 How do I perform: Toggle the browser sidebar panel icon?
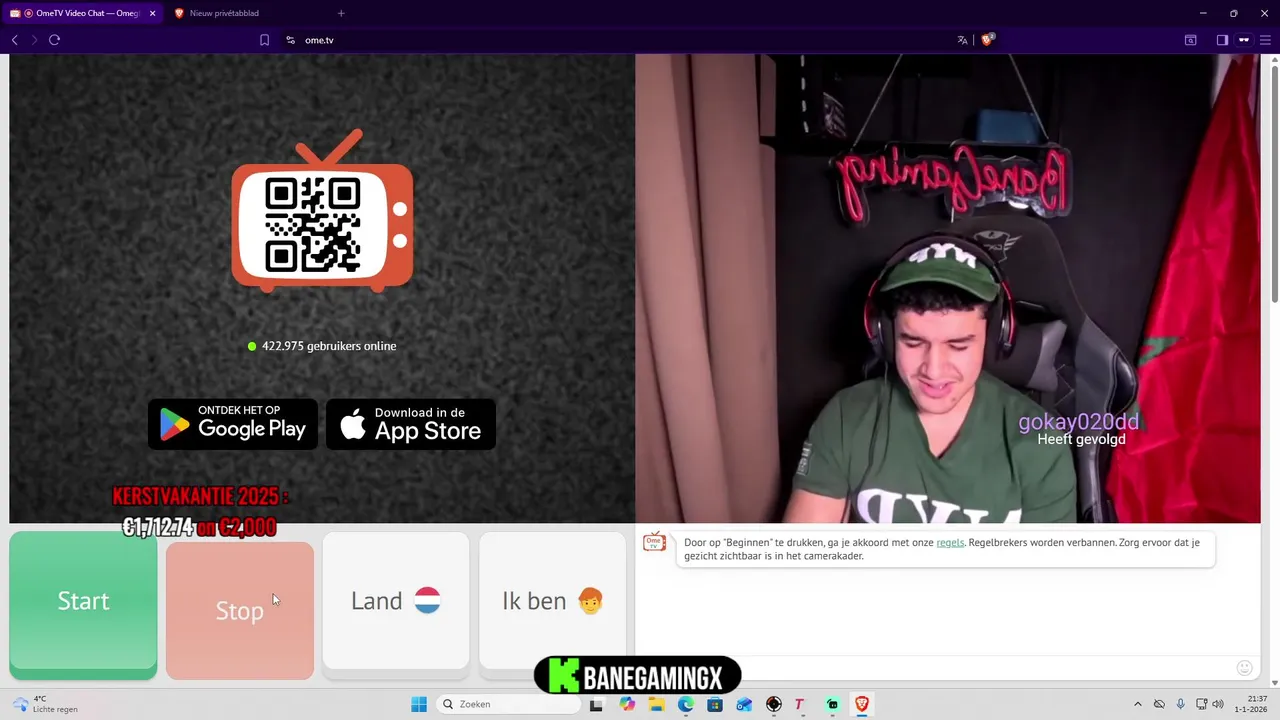pos(1222,40)
